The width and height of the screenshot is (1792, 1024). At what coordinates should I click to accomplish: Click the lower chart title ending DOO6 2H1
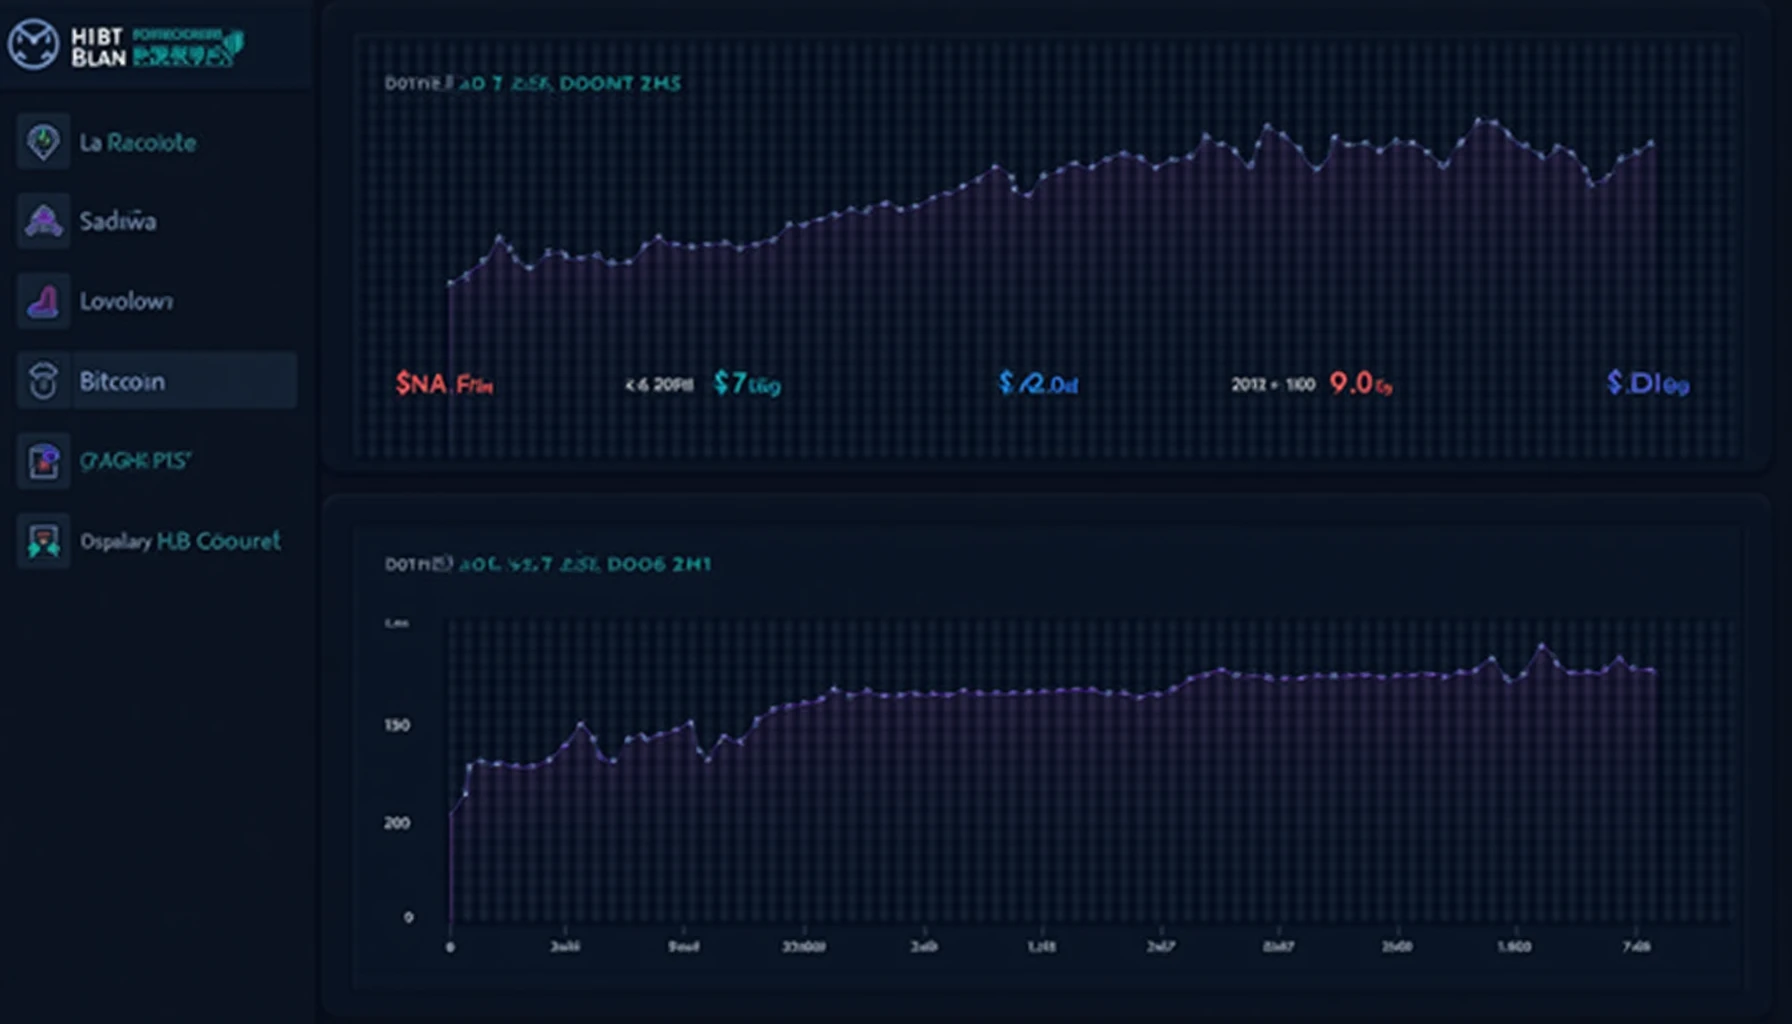(547, 564)
